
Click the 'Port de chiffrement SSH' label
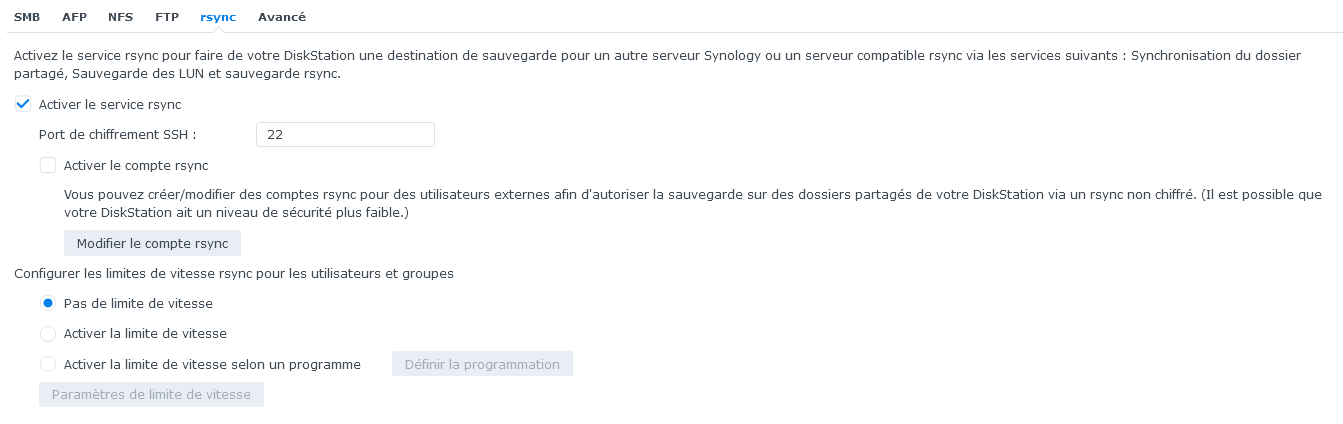[118, 135]
